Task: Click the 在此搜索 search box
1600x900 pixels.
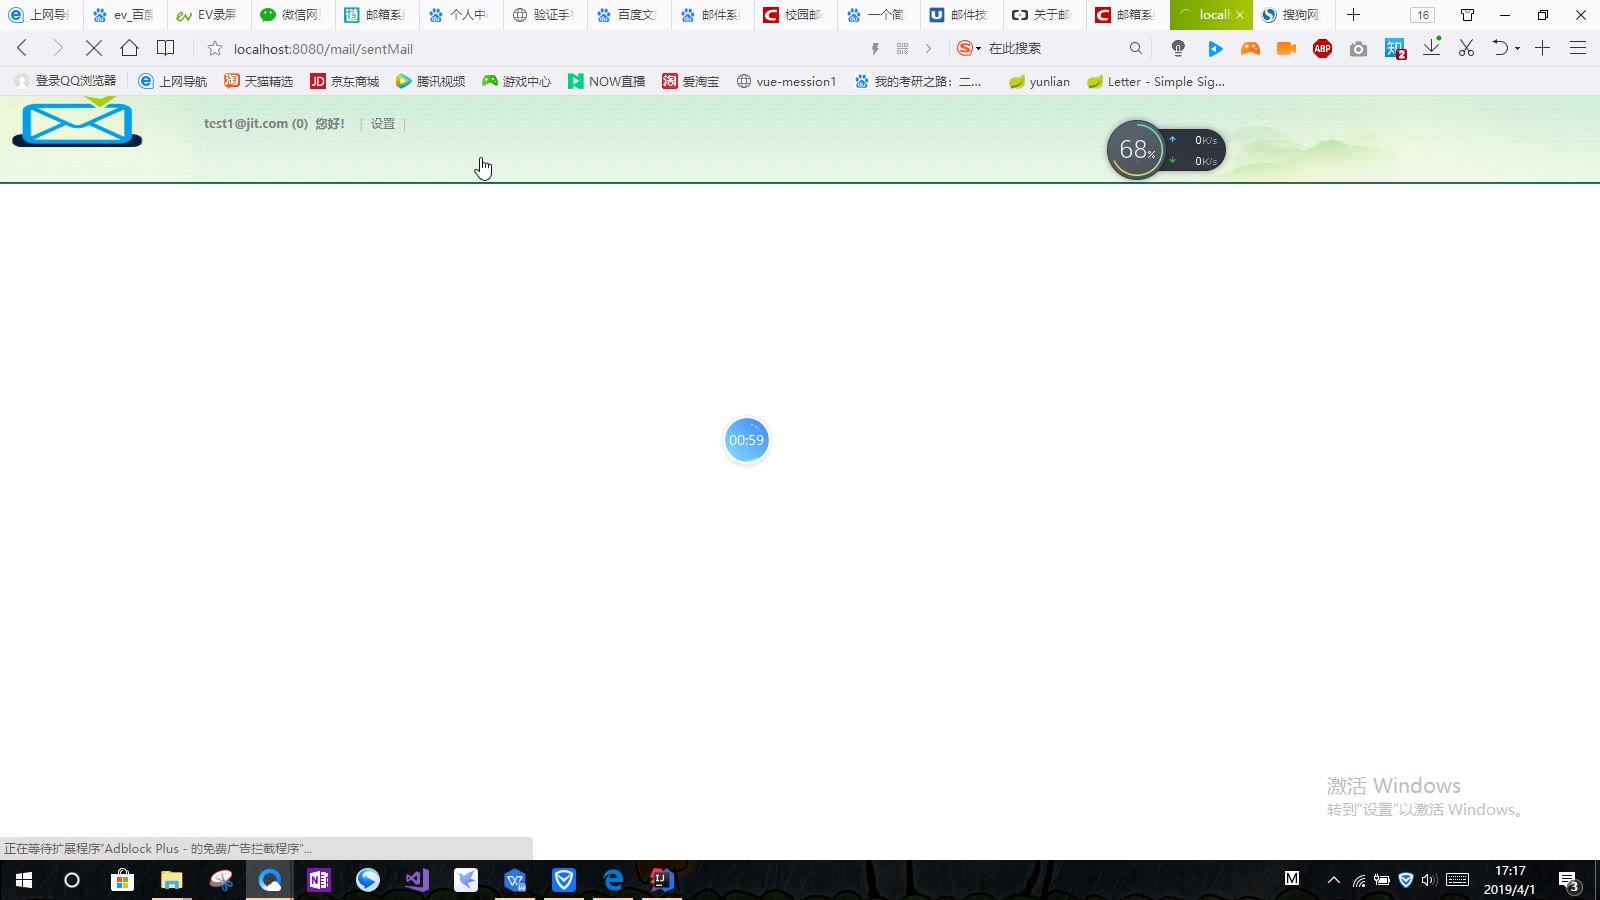Action: 1050,48
